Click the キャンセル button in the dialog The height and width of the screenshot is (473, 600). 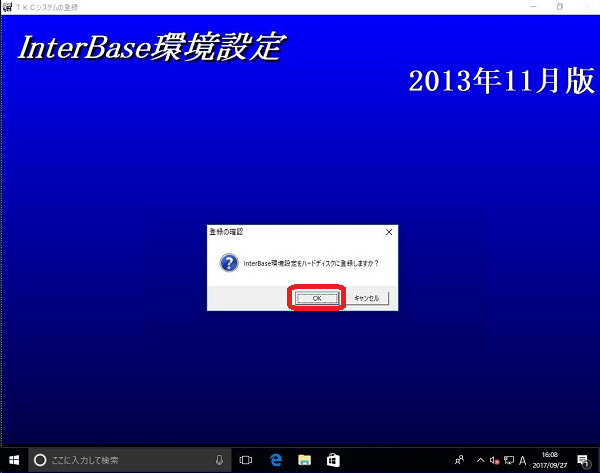[367, 298]
